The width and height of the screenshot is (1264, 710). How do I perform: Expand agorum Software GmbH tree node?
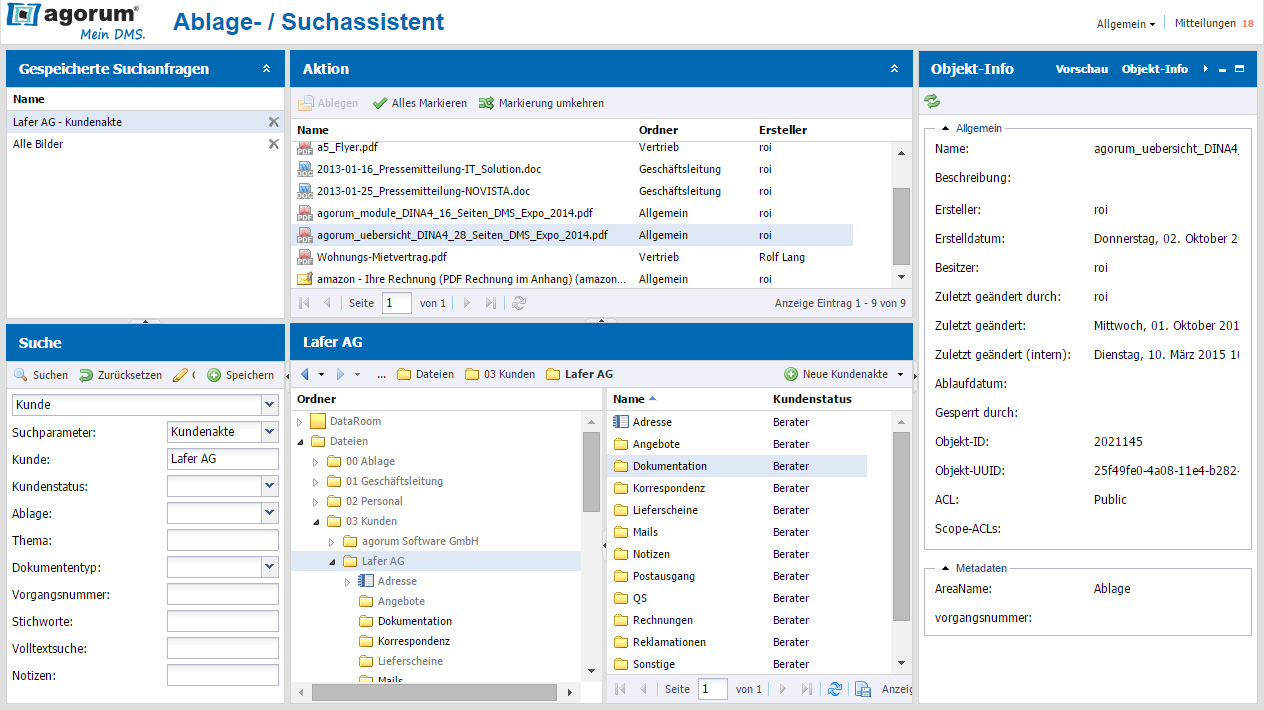coord(331,542)
